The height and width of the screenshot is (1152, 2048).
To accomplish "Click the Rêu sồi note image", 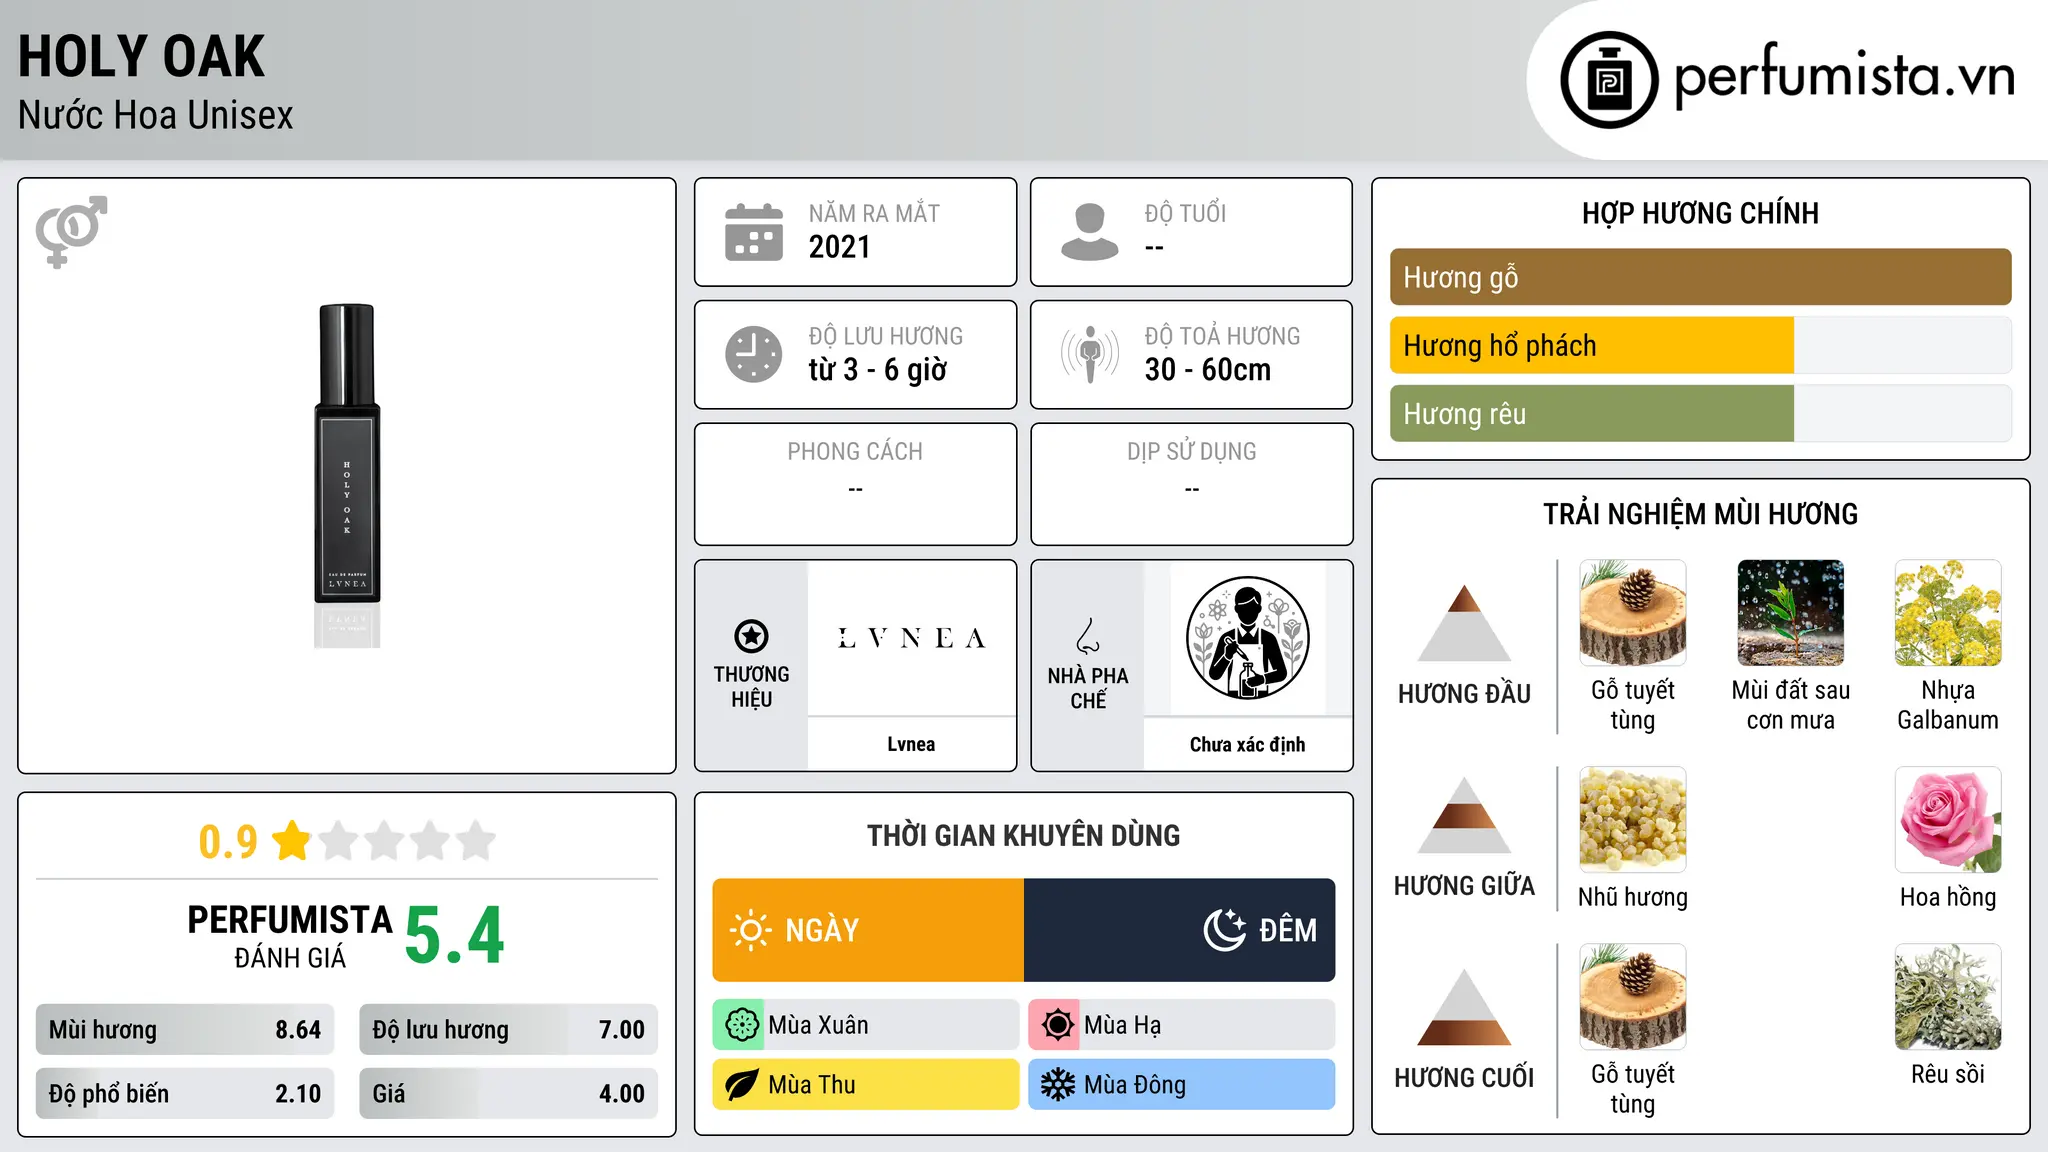I will coord(1948,997).
